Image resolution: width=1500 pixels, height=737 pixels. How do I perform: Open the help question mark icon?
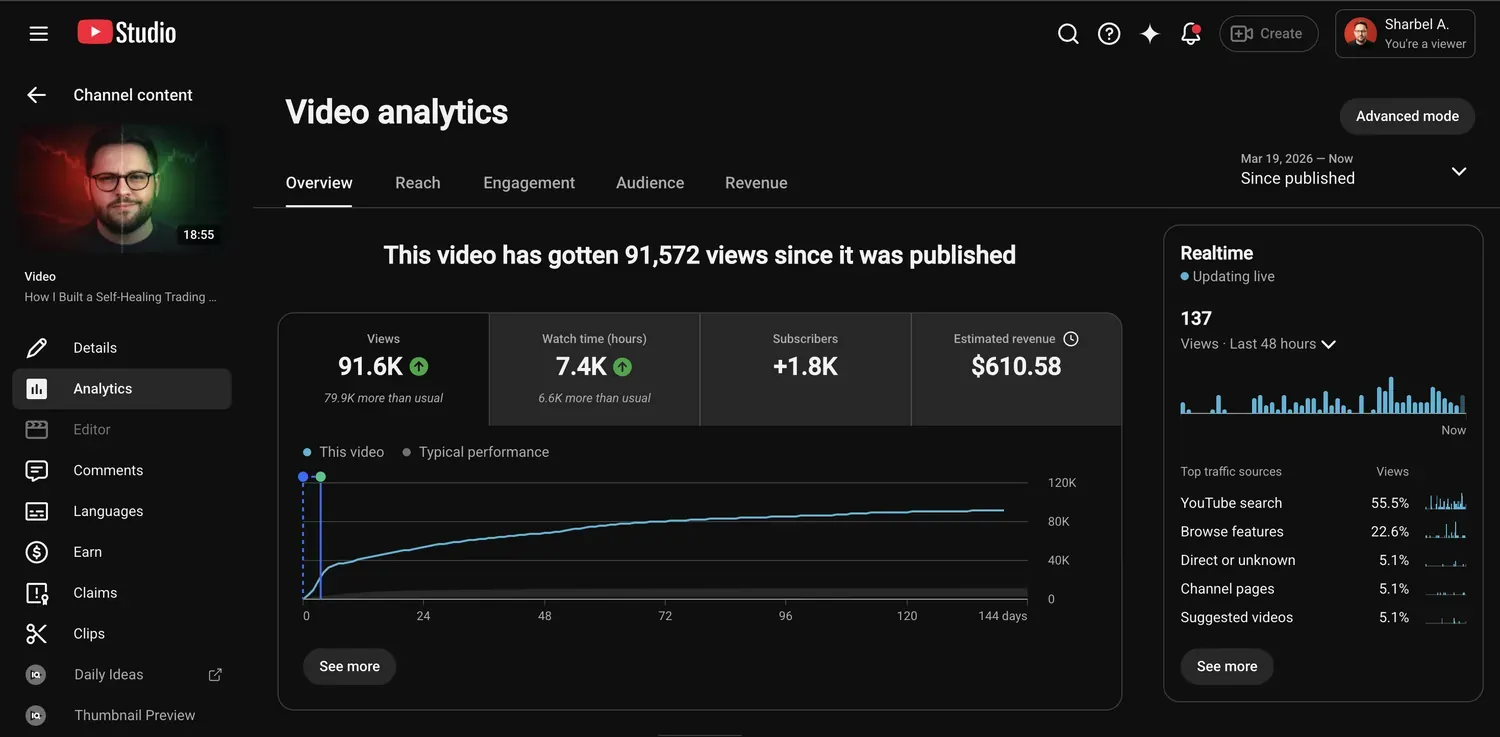1109,34
